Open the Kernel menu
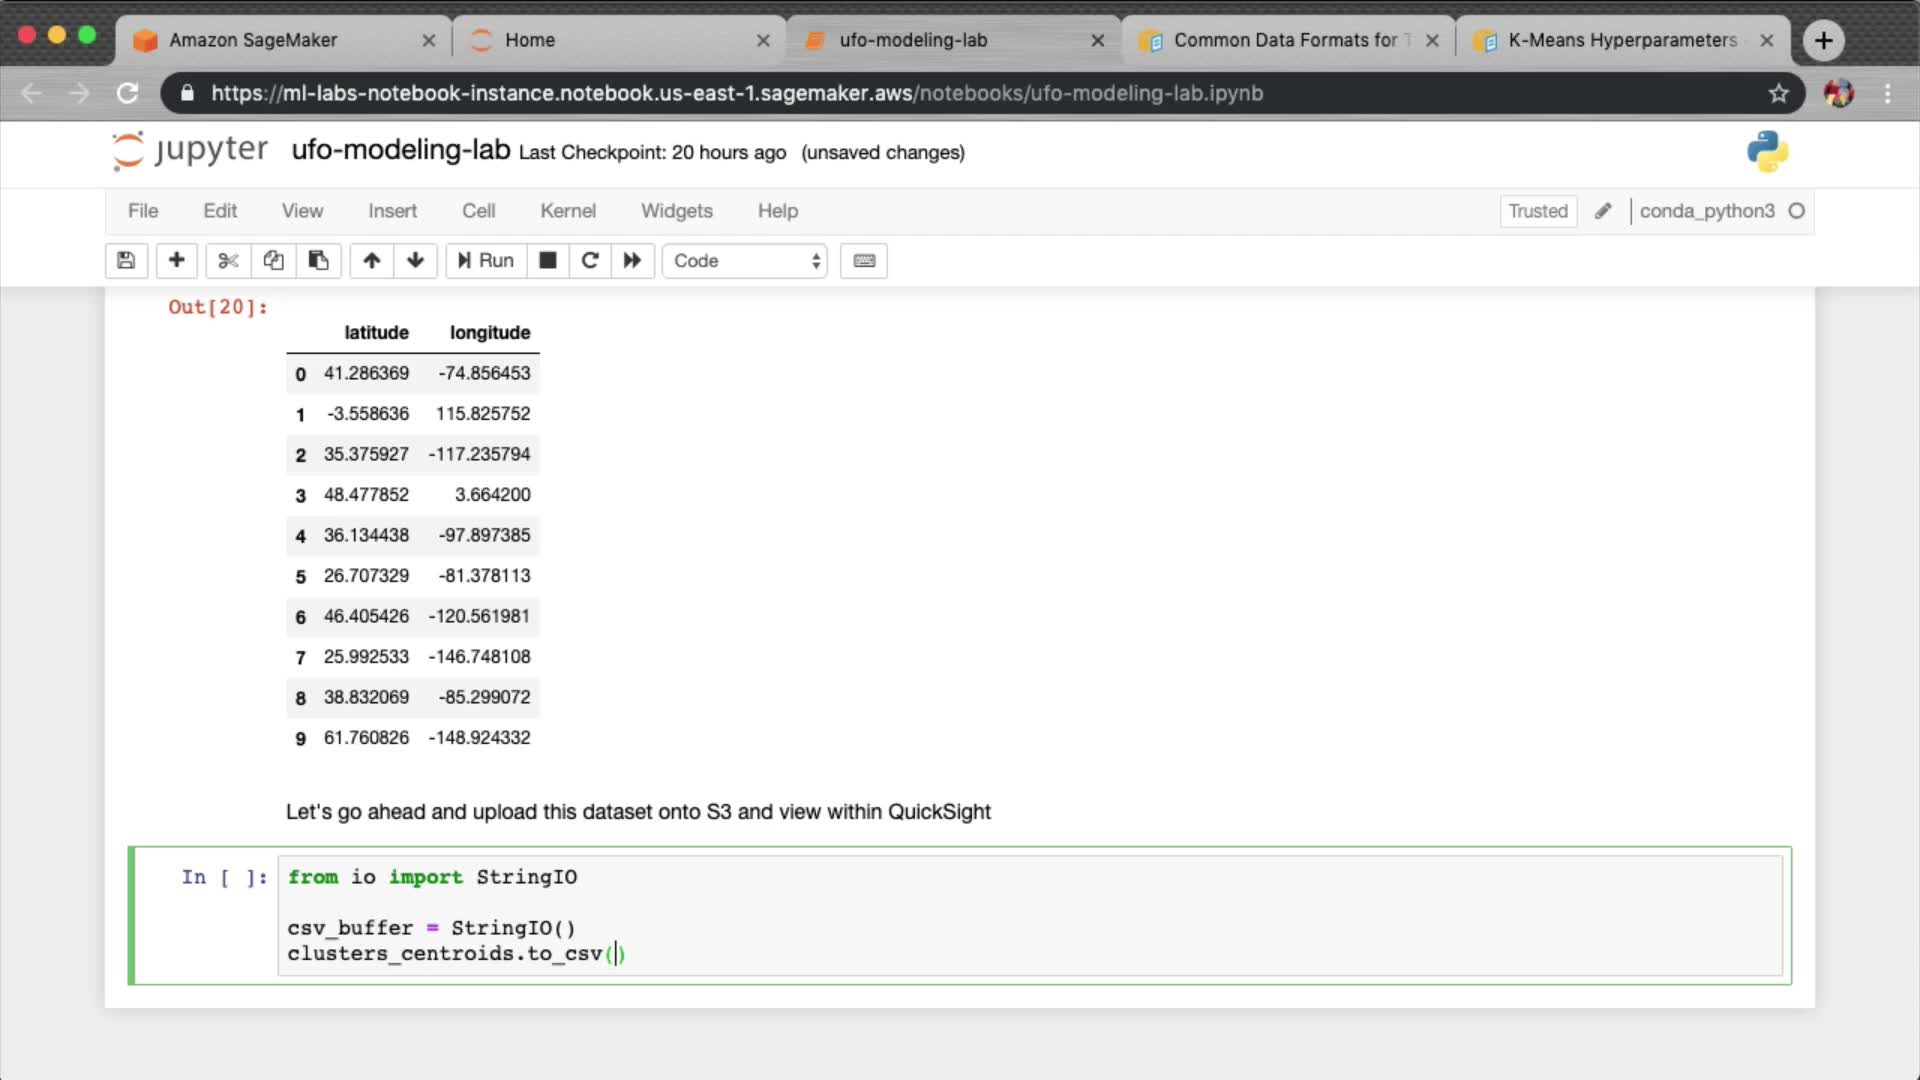 coord(567,211)
